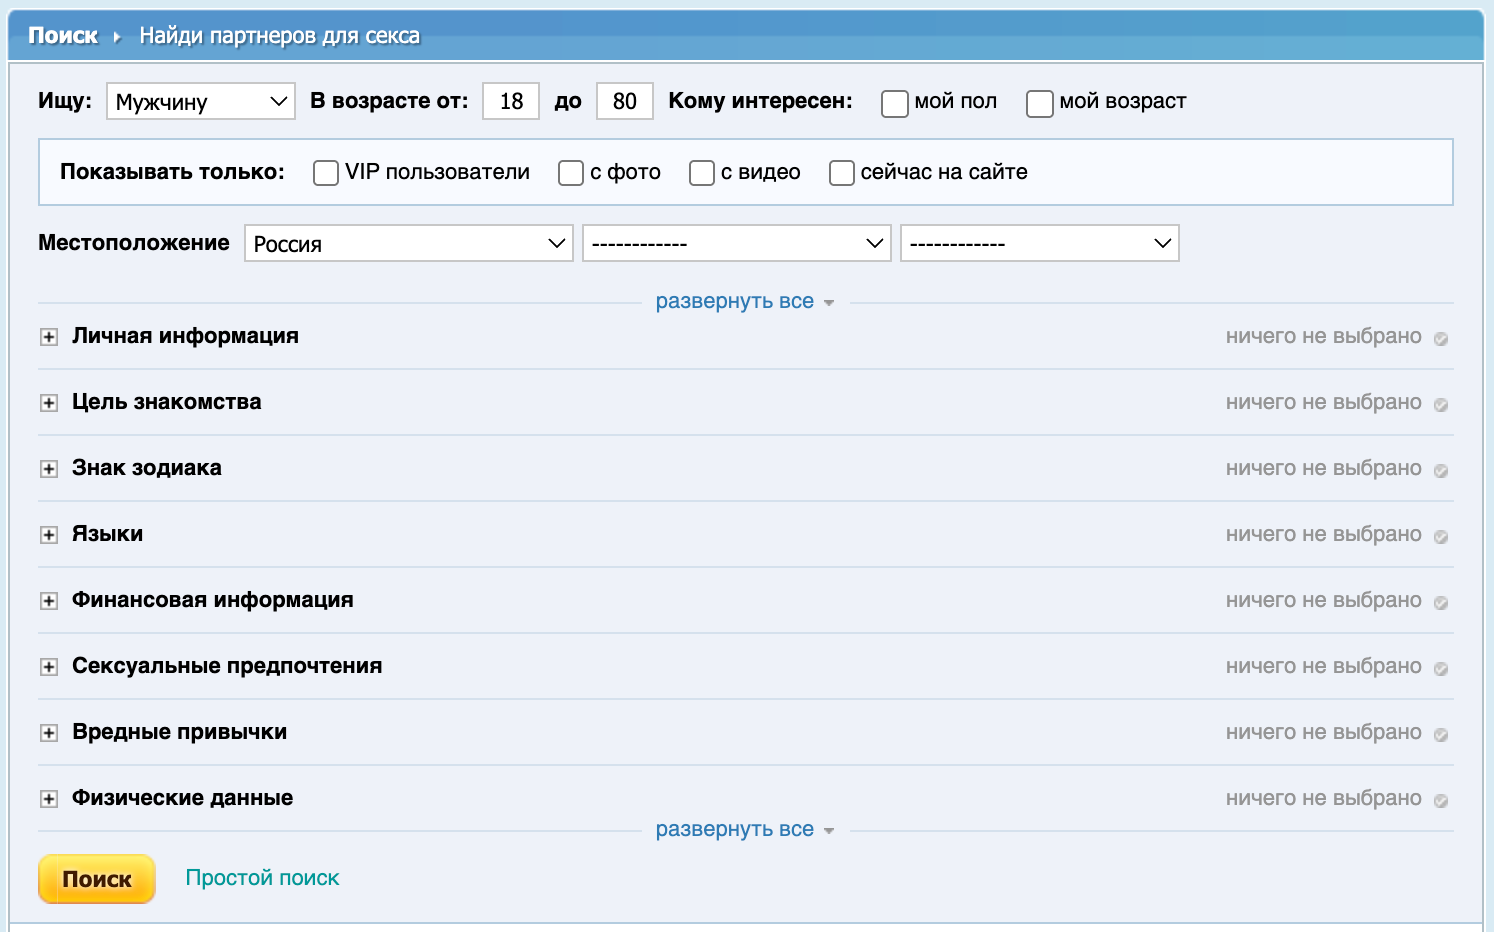The image size is (1494, 932).
Task: Click the Поиск breadcrumb in header
Action: point(63,36)
